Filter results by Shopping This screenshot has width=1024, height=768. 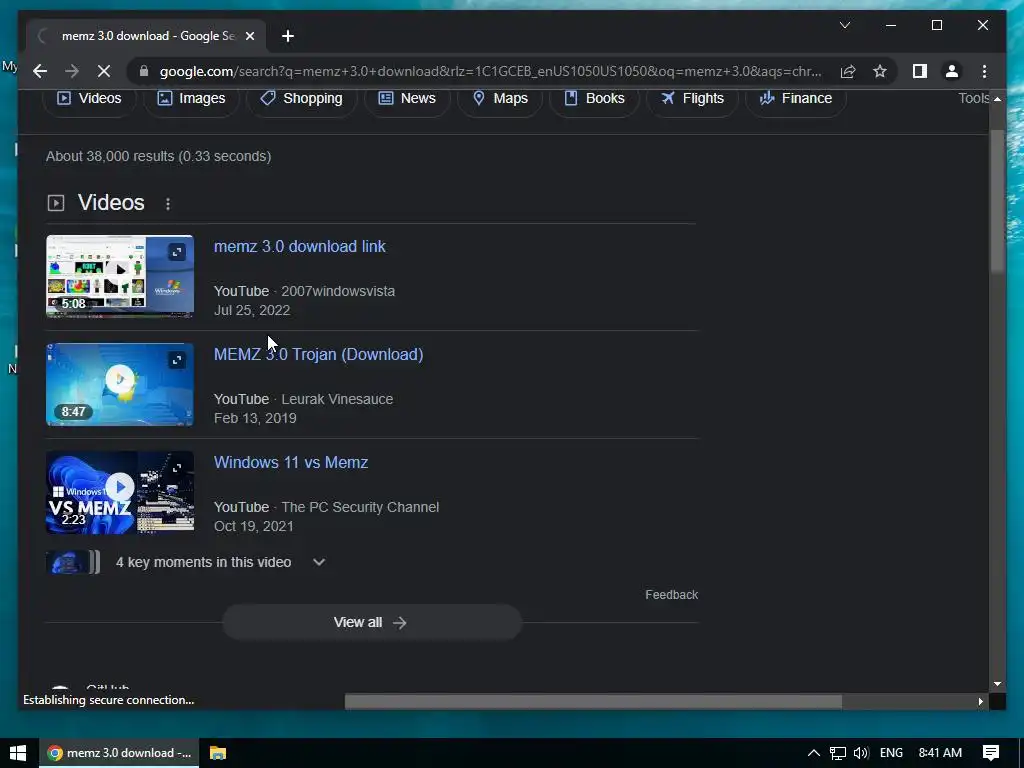[301, 98]
